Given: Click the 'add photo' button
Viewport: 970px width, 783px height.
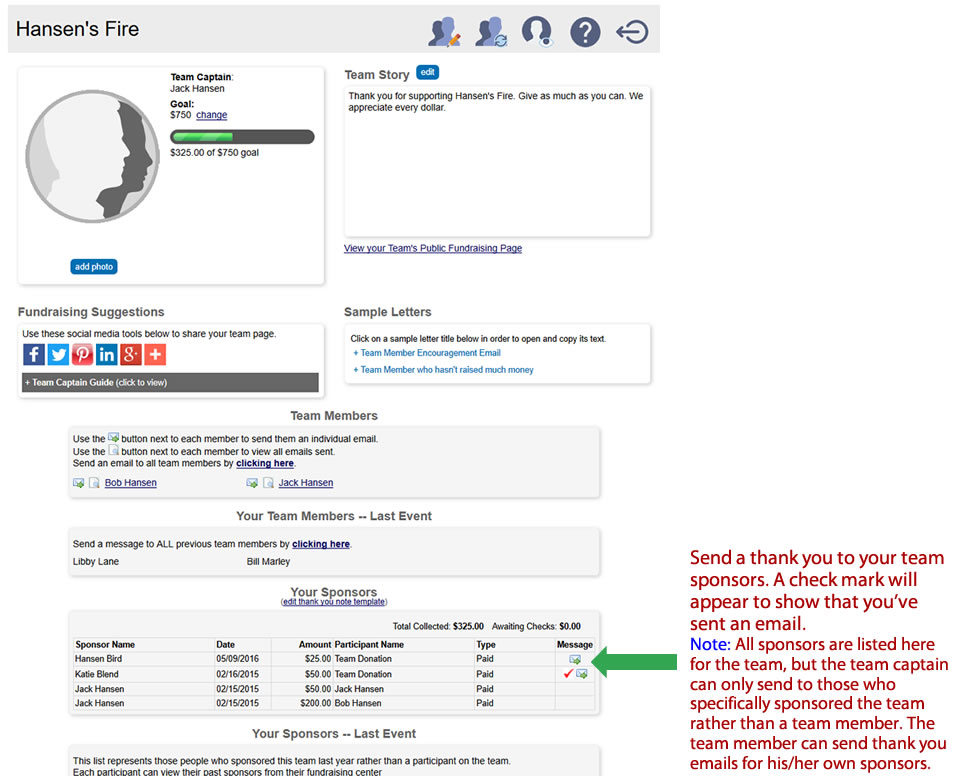Looking at the screenshot, I should click(94, 267).
